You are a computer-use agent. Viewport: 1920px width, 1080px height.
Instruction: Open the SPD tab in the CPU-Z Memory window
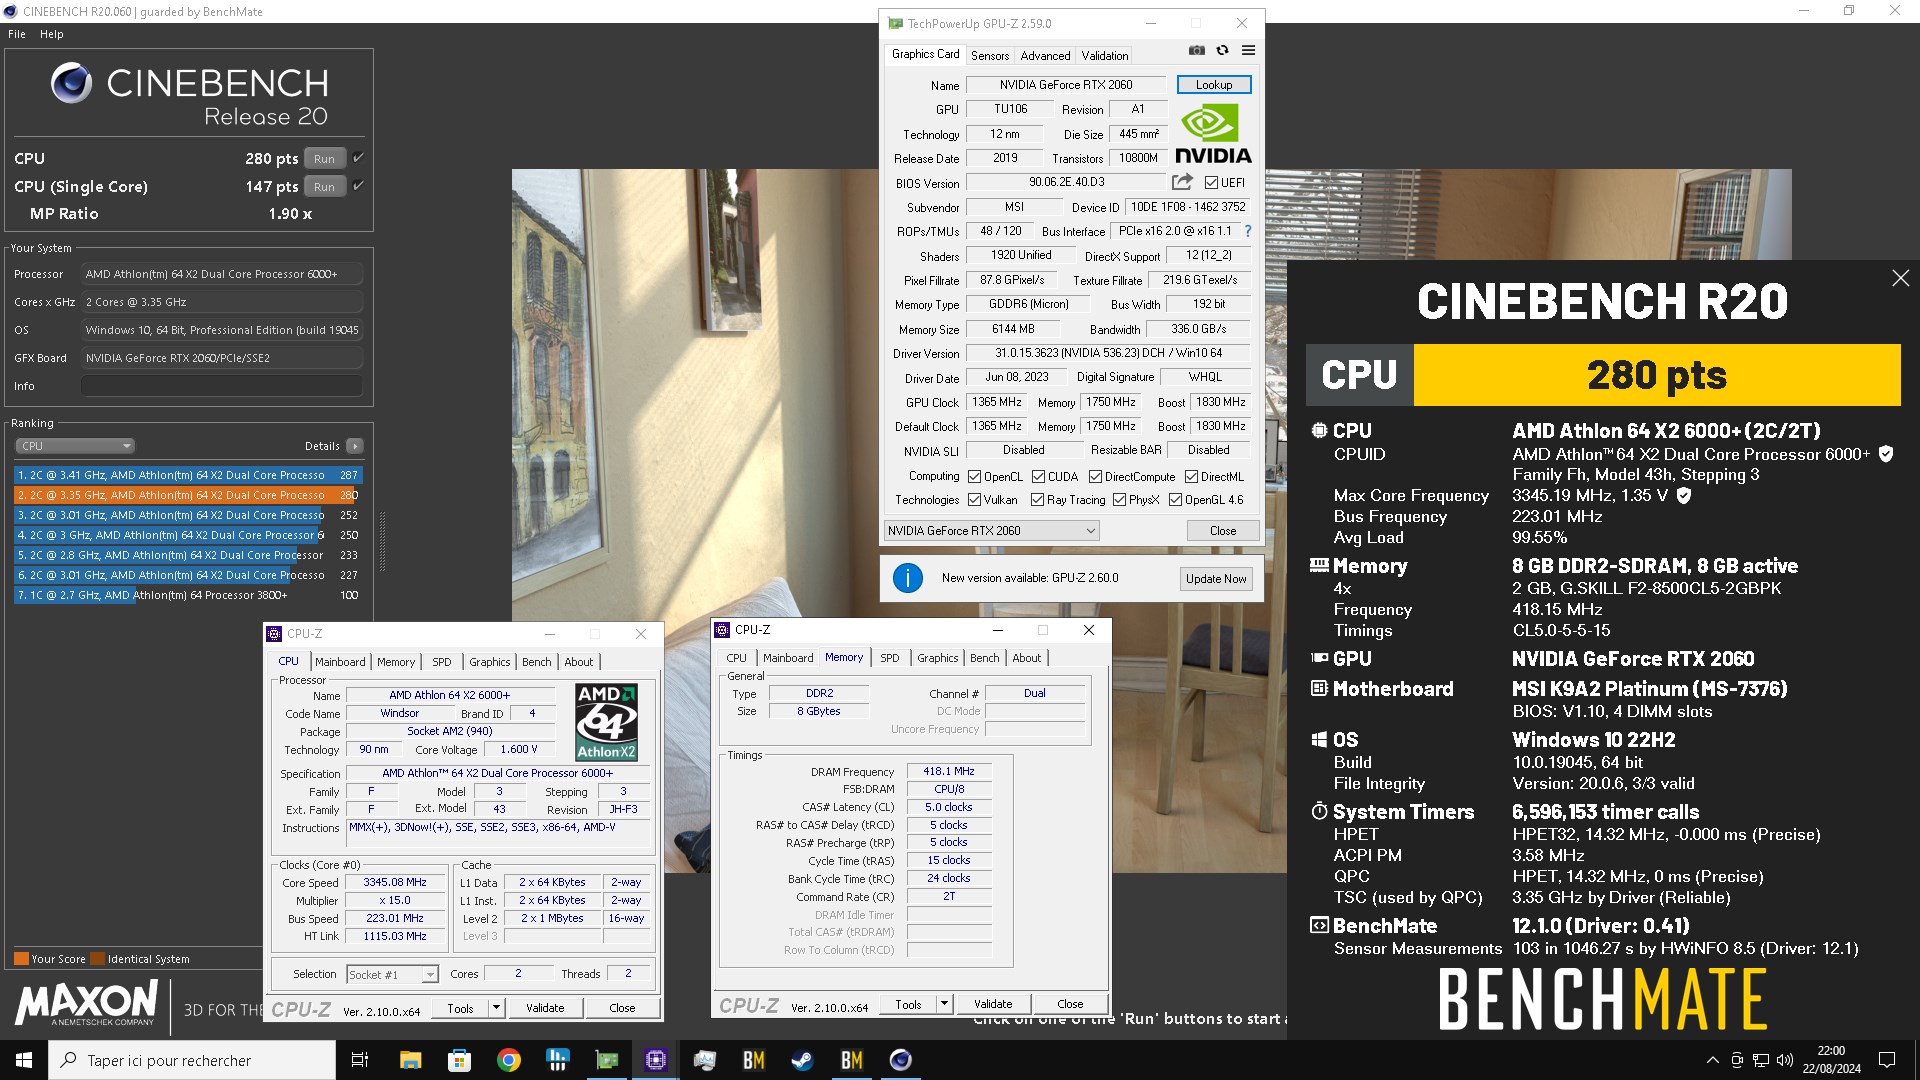[890, 658]
